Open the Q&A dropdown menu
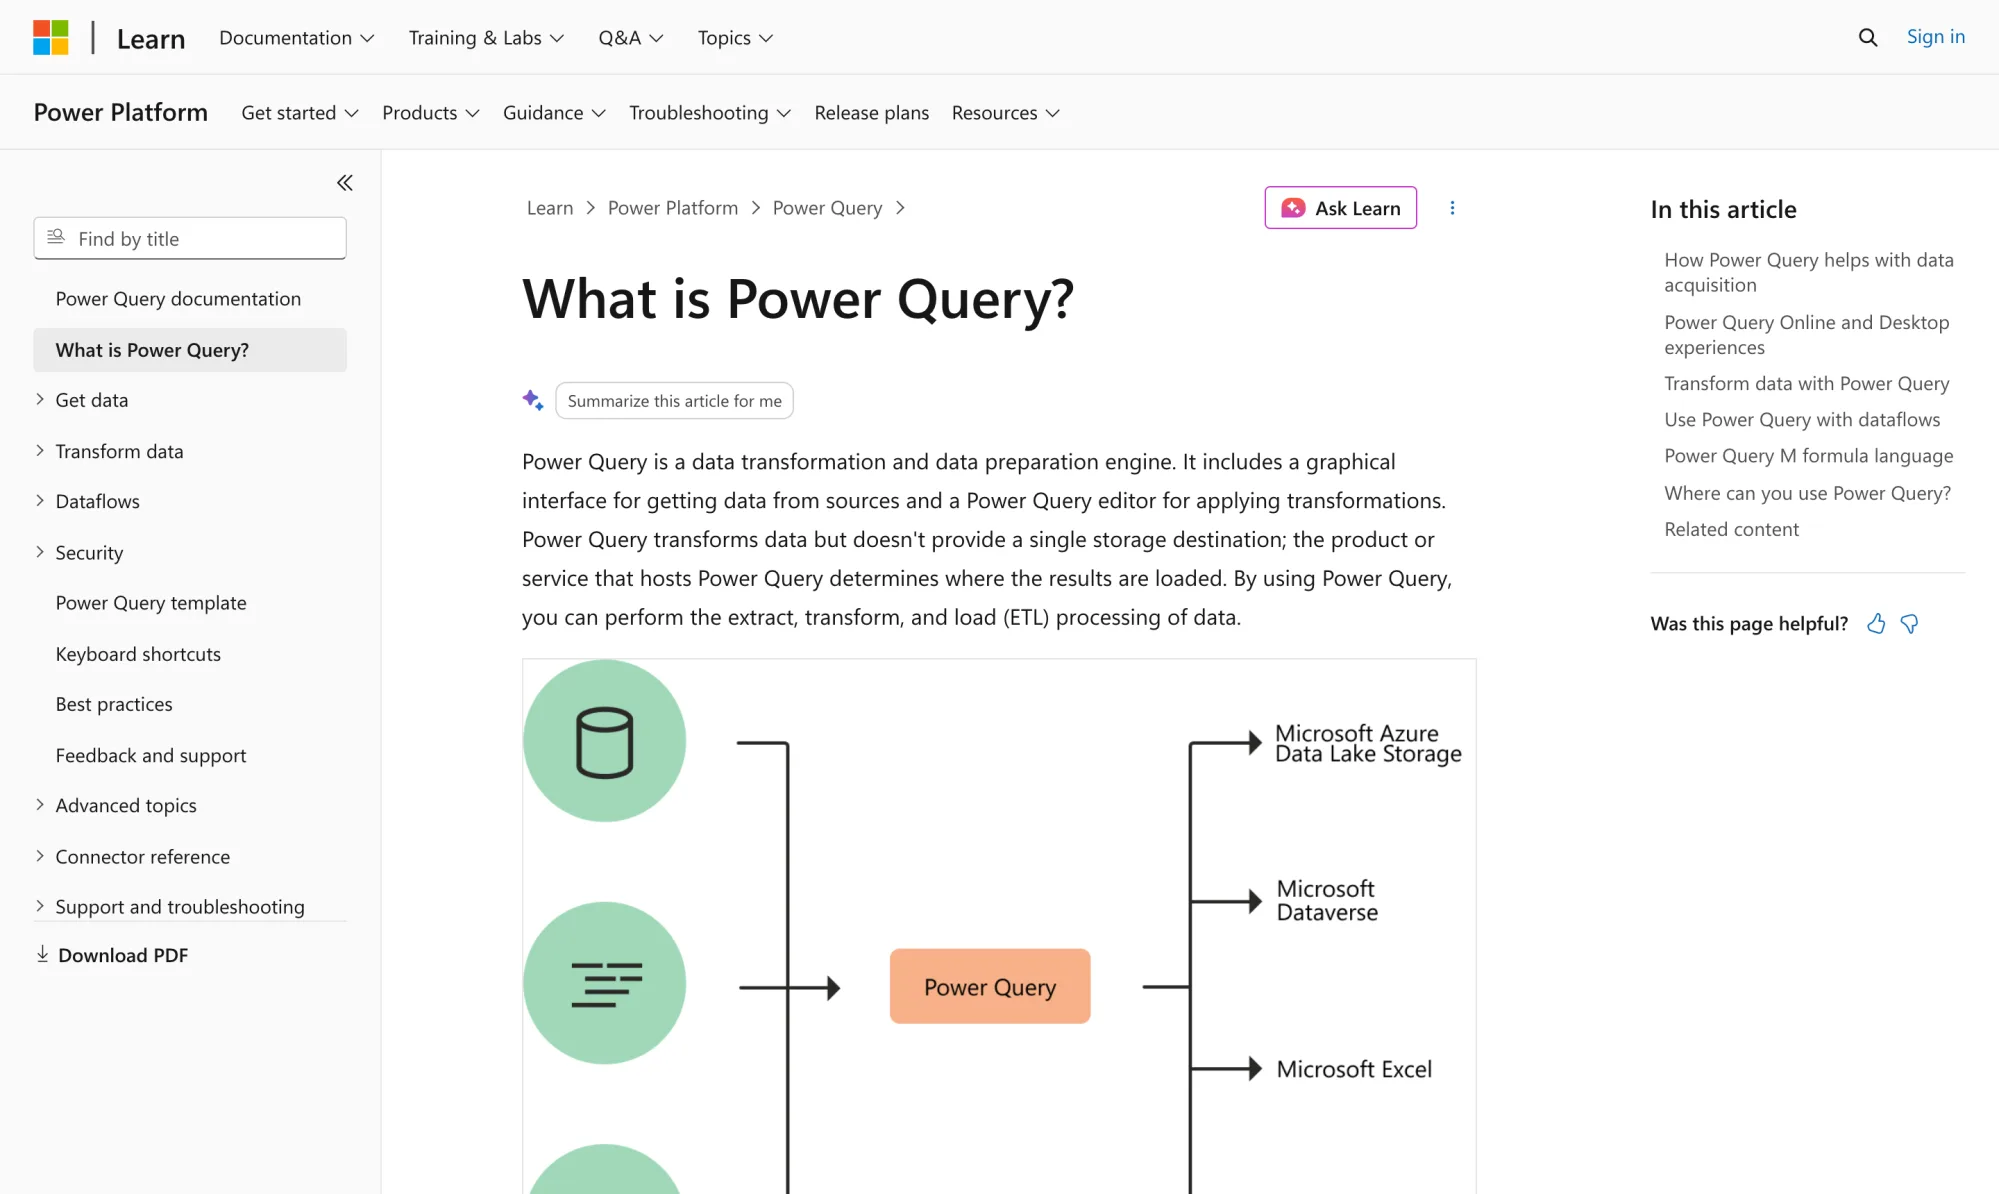1999x1194 pixels. [630, 38]
